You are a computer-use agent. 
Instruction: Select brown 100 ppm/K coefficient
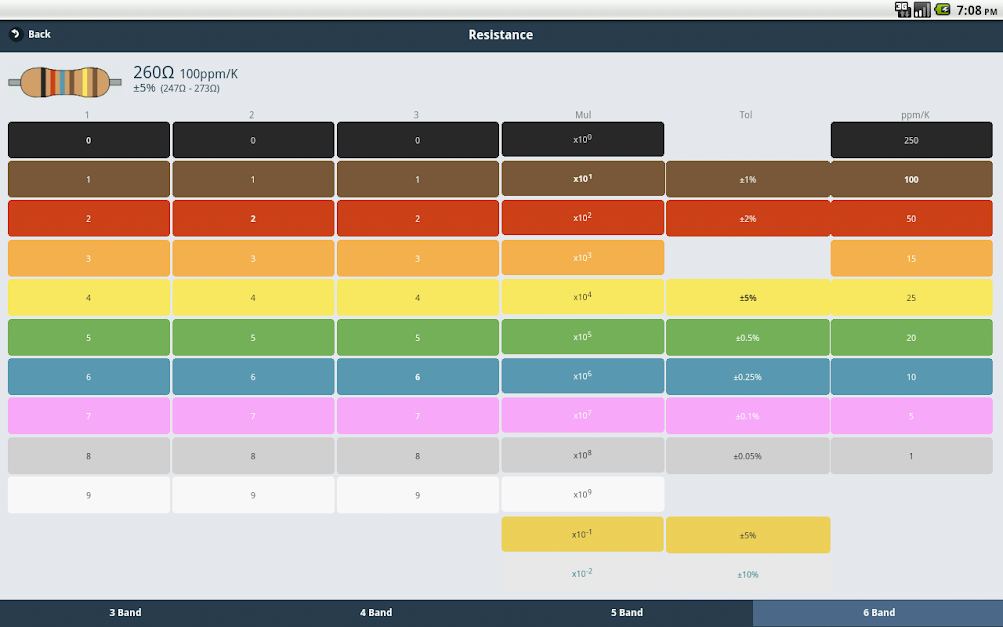(912, 179)
